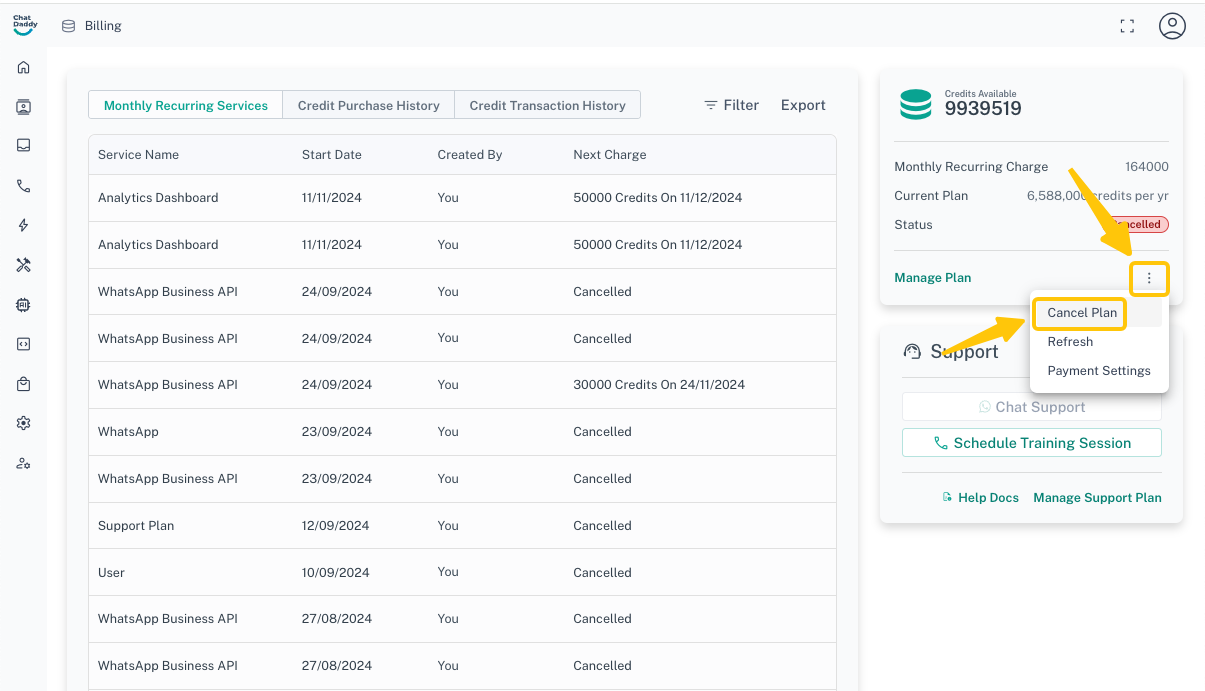The width and height of the screenshot is (1205, 691).
Task: Choose Payment Settings menu item
Action: (1098, 371)
